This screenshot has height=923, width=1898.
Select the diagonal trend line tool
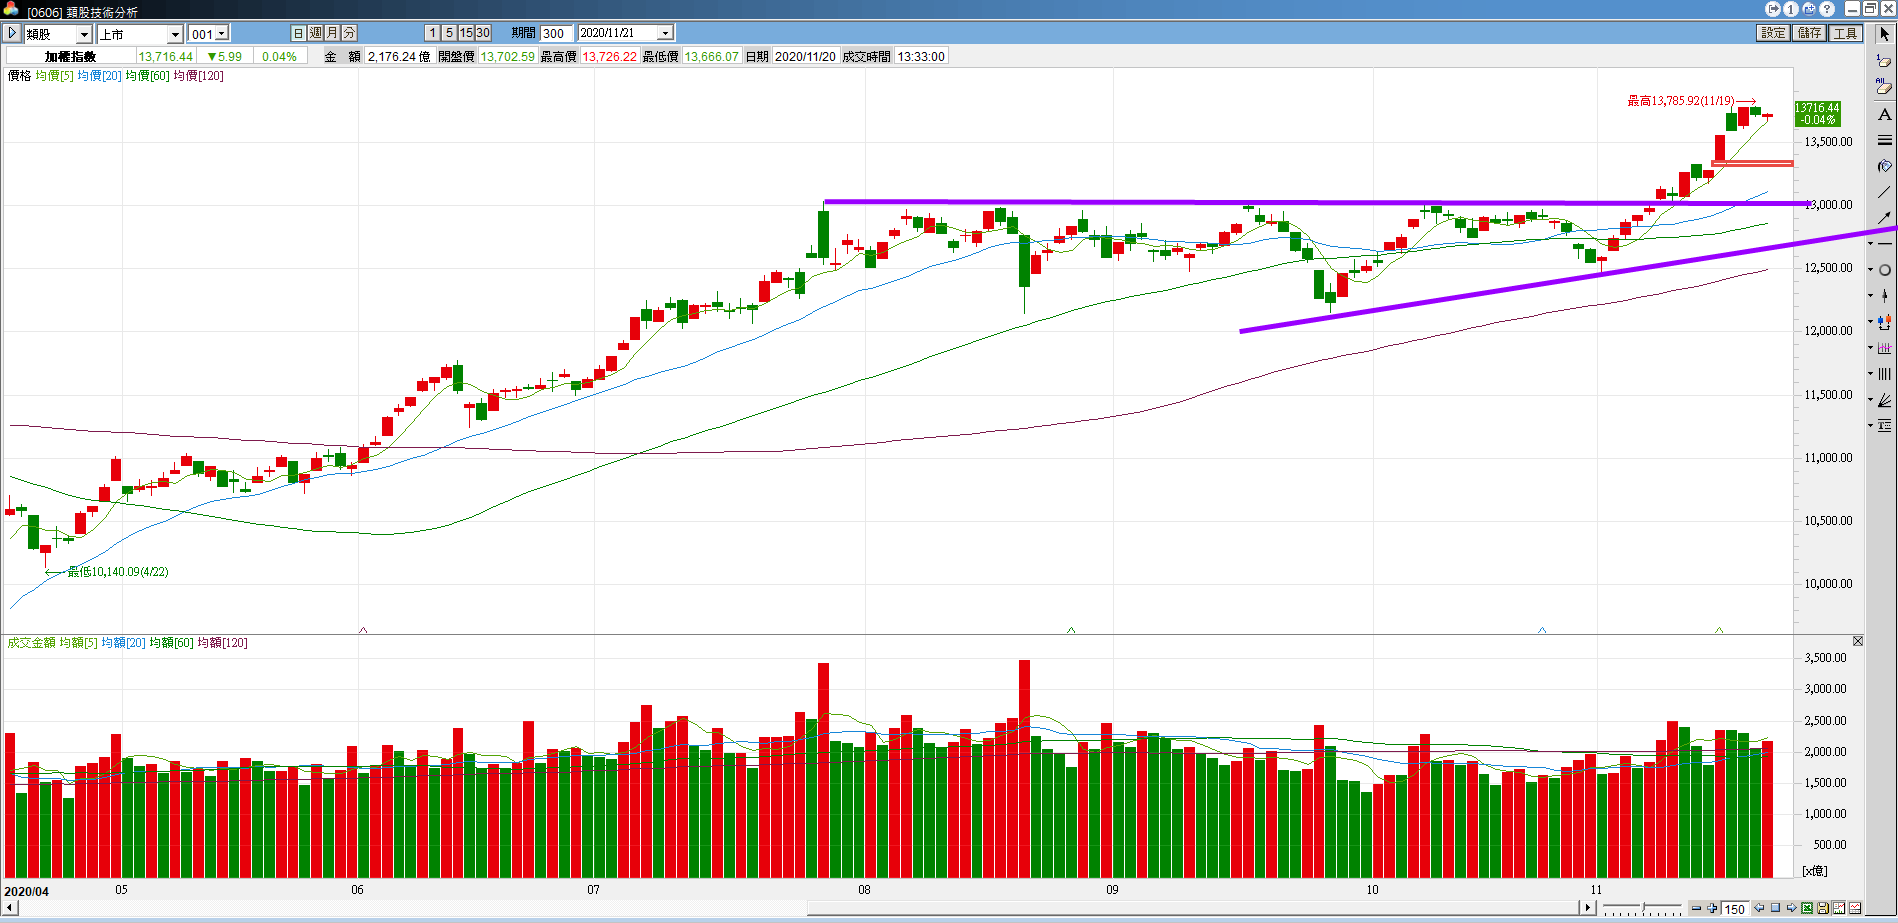[1884, 192]
